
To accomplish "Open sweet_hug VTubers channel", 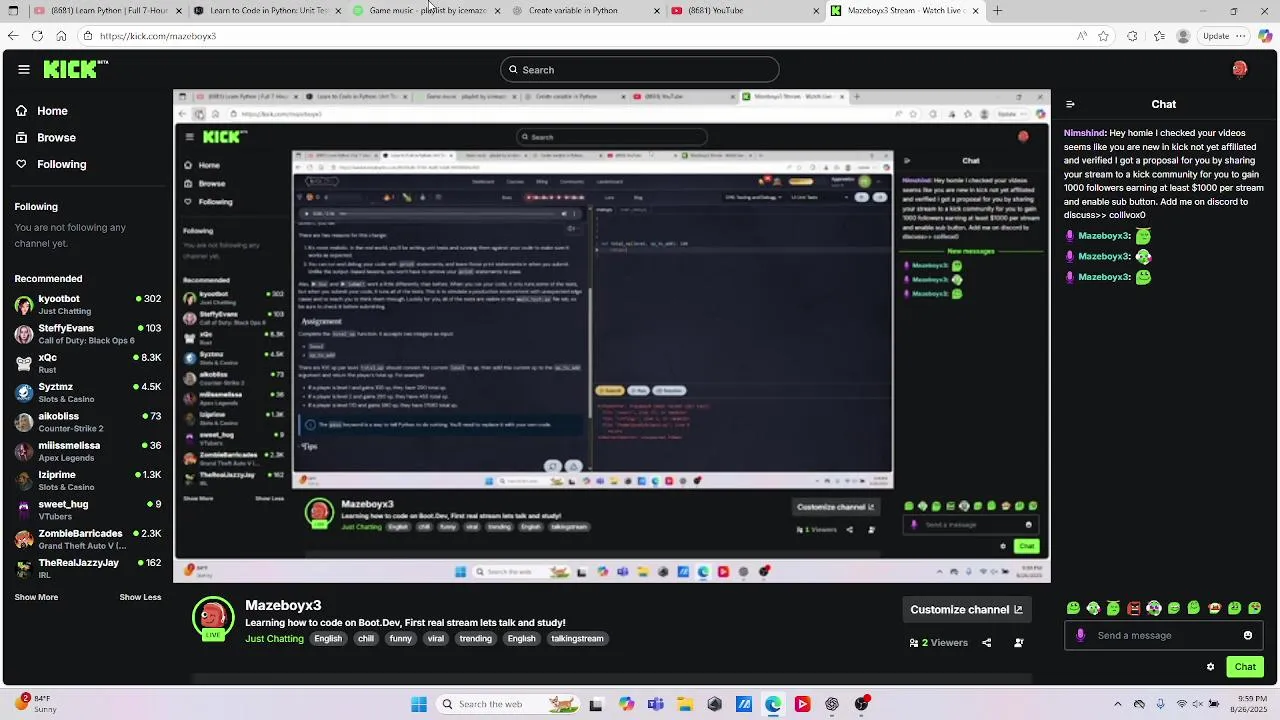I will click(x=88, y=510).
